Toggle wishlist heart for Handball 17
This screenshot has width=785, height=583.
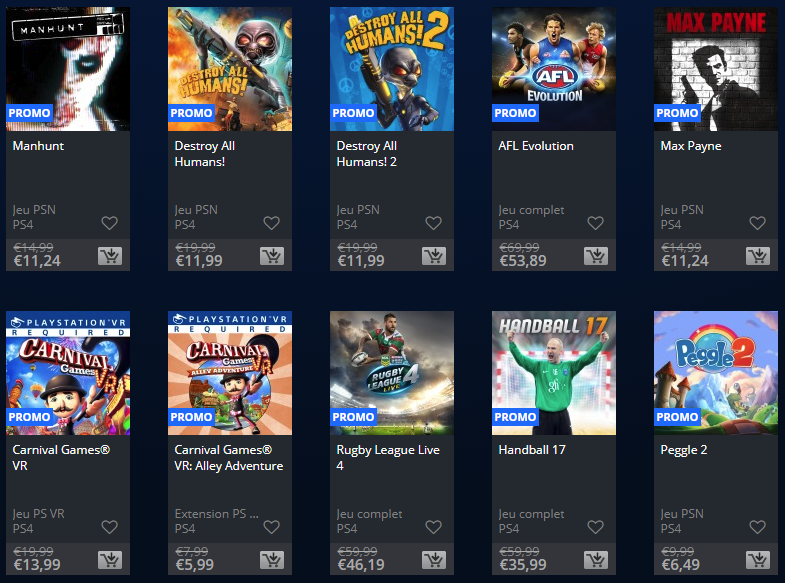point(595,526)
